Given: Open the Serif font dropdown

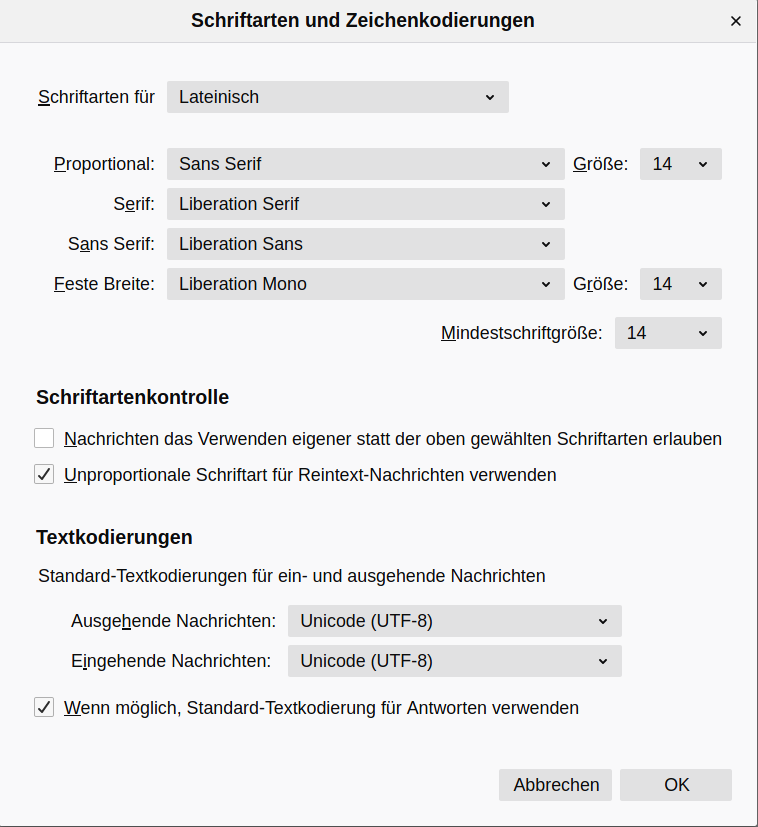Looking at the screenshot, I should 365,204.
